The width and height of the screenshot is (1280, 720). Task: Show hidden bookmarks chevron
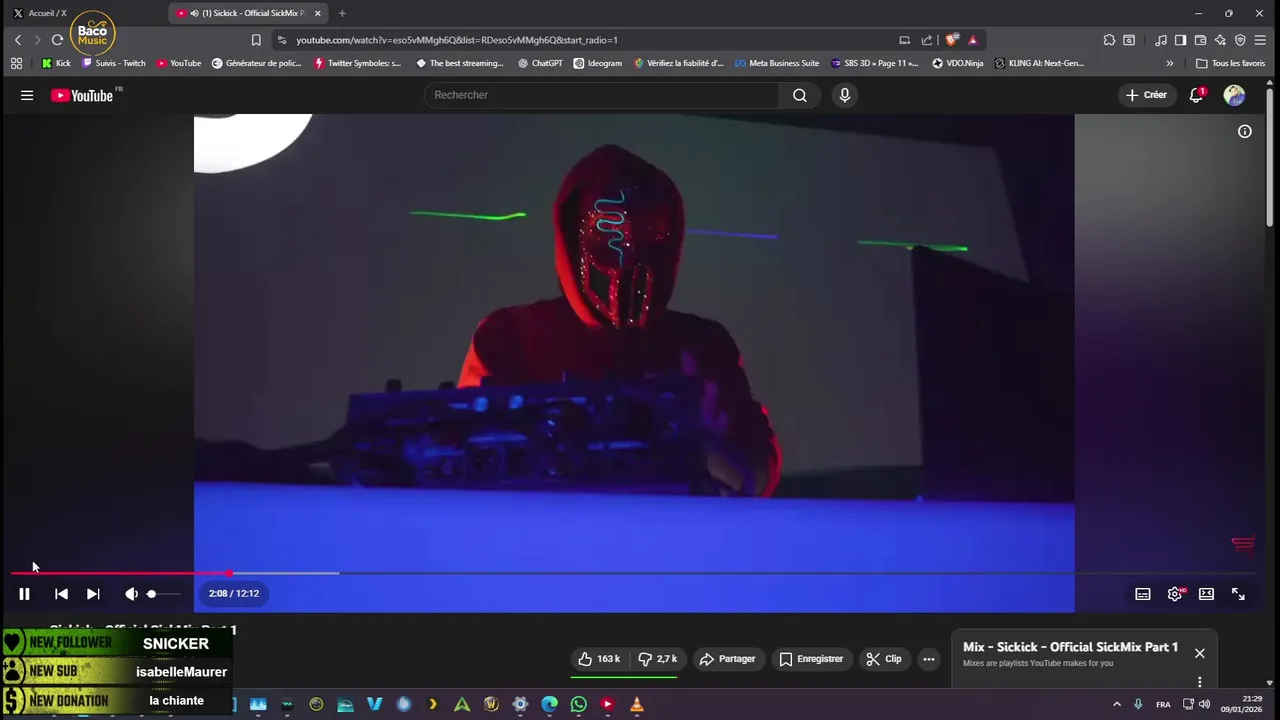[x=1169, y=63]
